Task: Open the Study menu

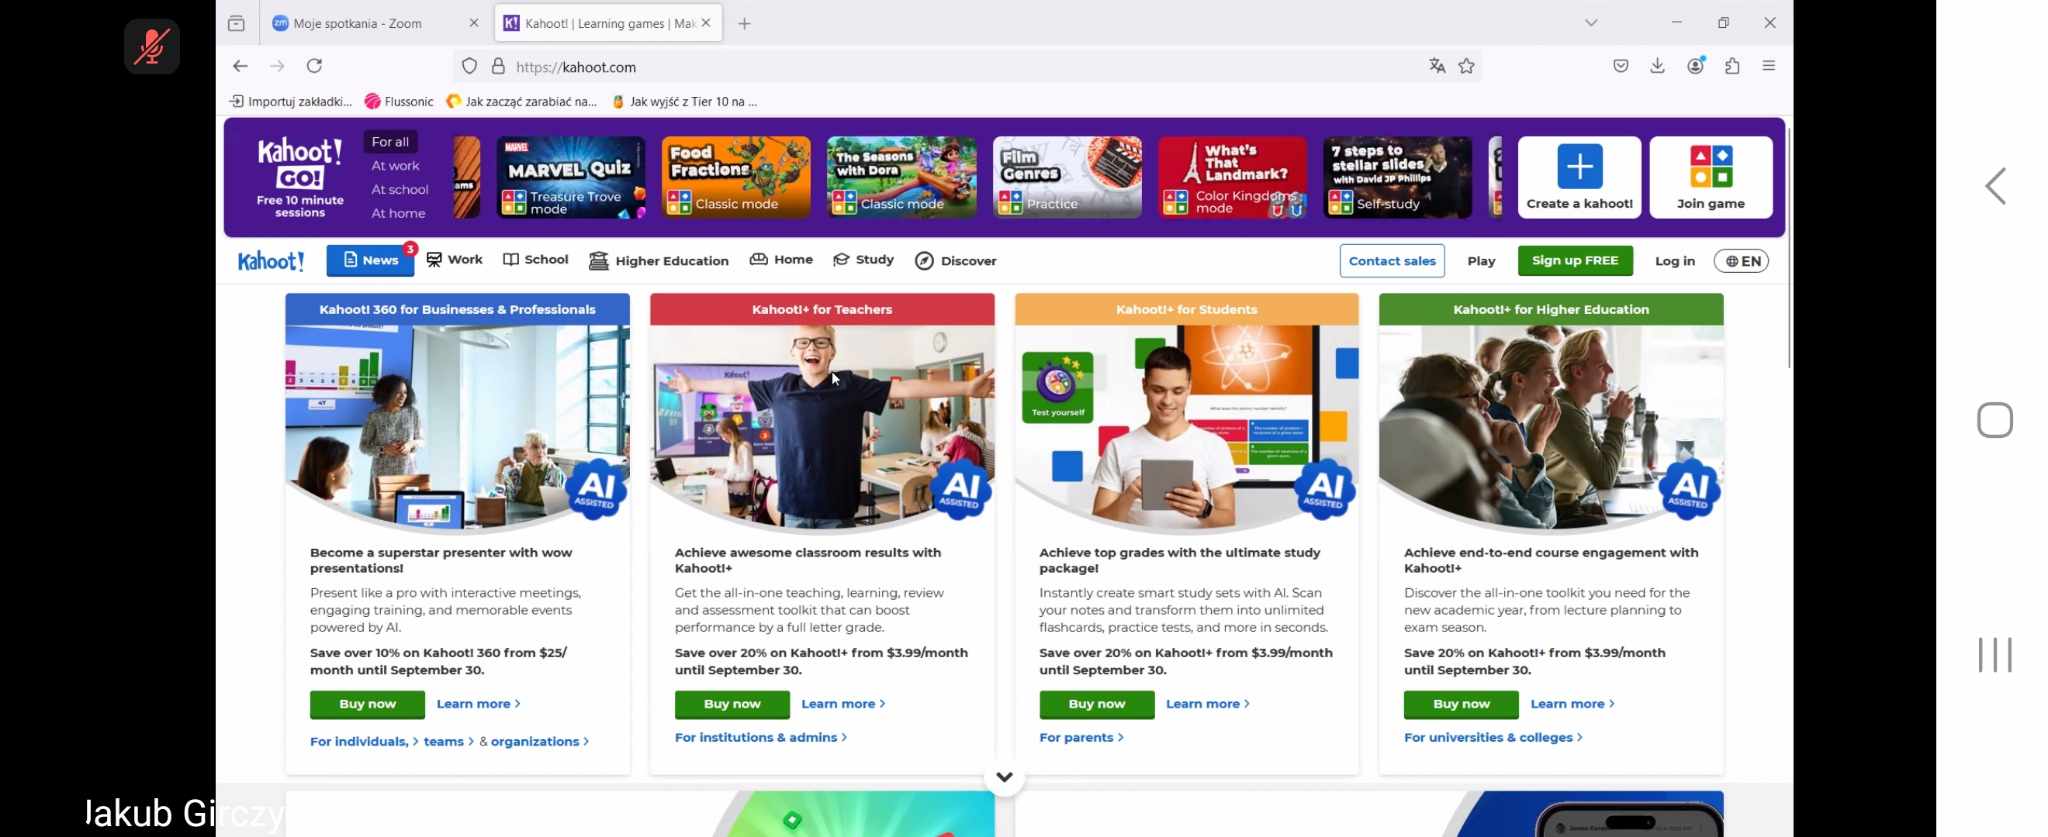Action: click(x=863, y=260)
